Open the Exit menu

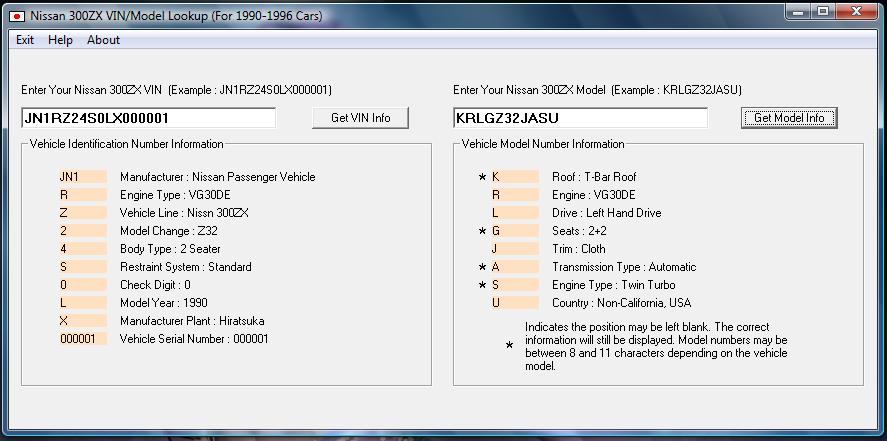[25, 40]
